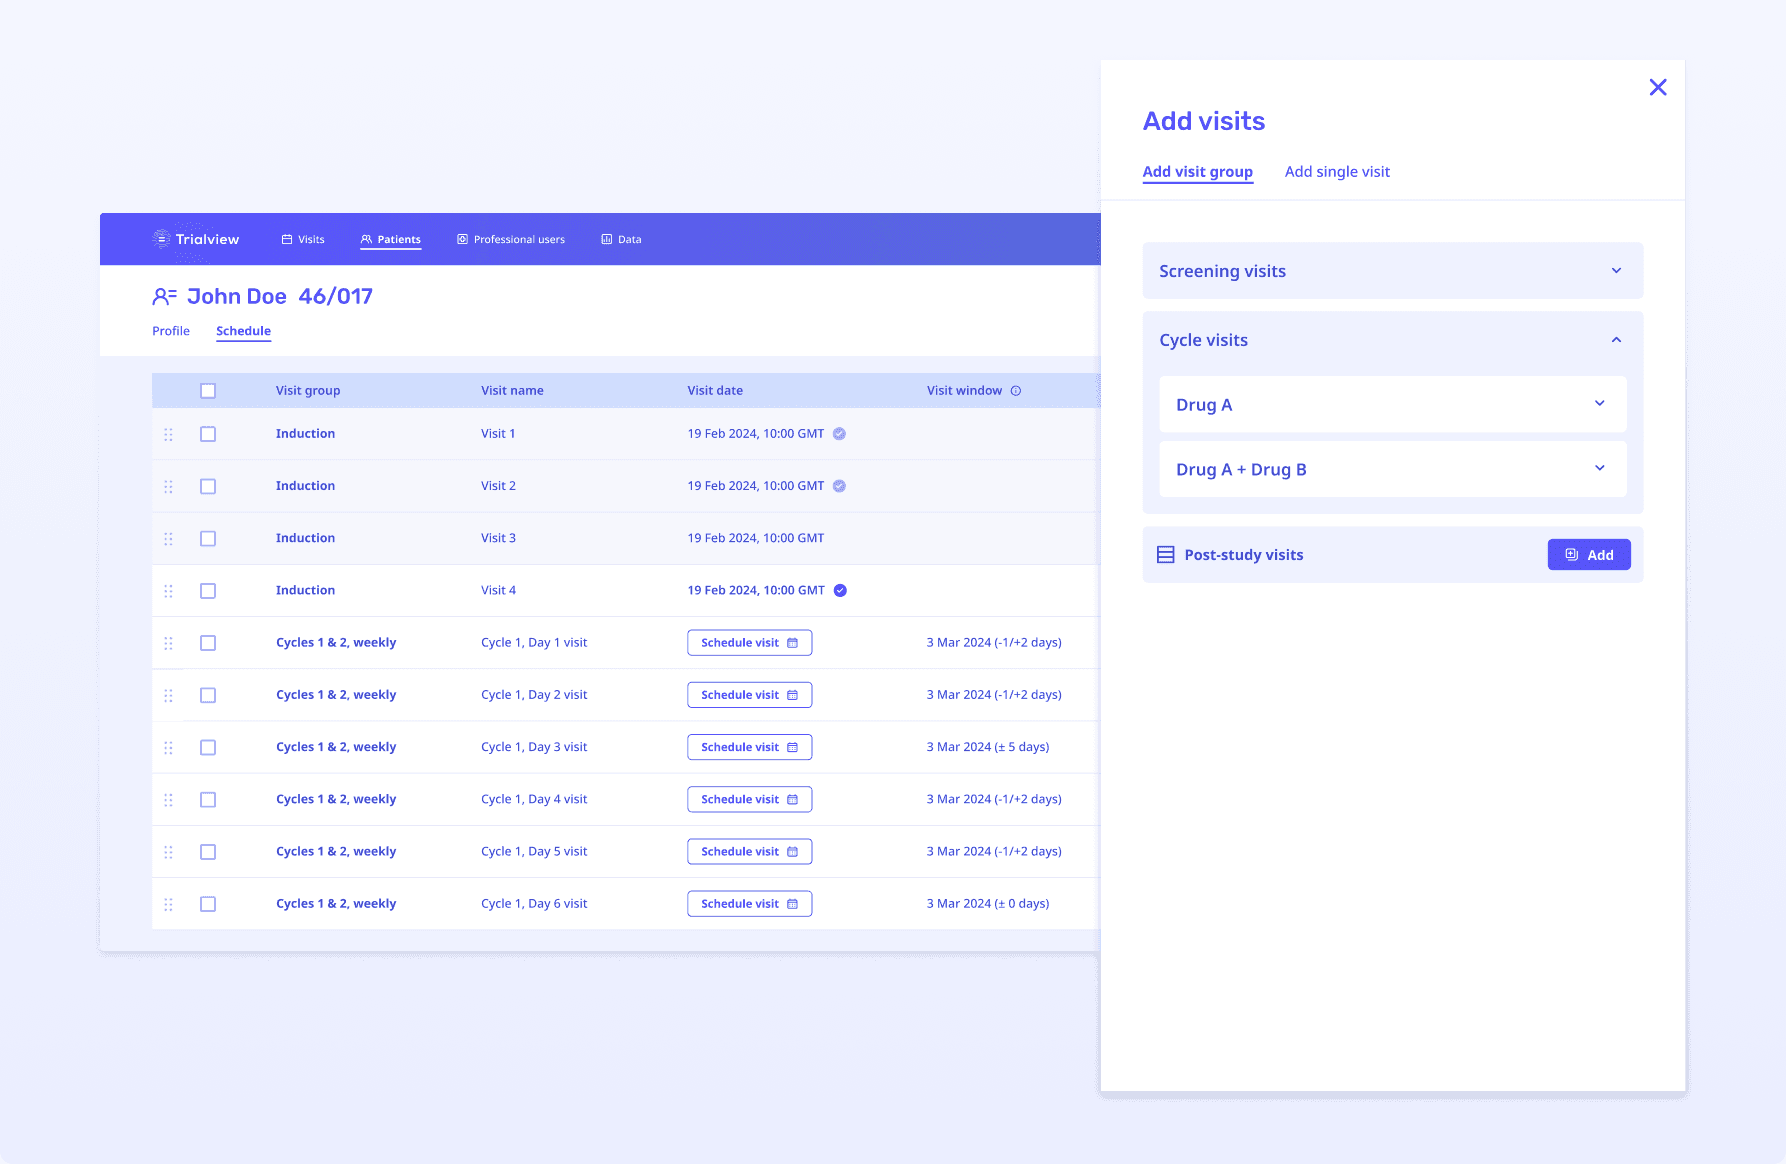Tick the checkbox for Induction Visit 2
The image size is (1786, 1164).
(x=208, y=486)
